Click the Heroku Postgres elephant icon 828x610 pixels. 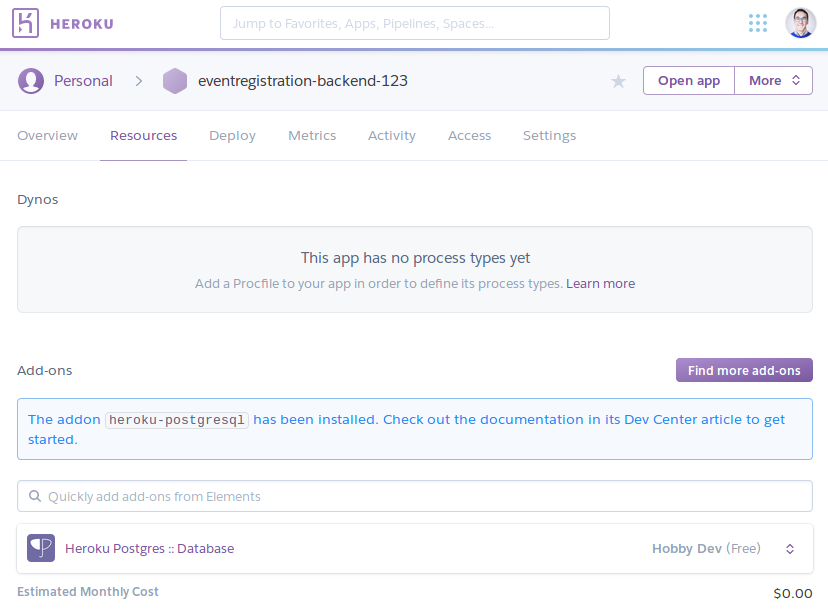41,548
